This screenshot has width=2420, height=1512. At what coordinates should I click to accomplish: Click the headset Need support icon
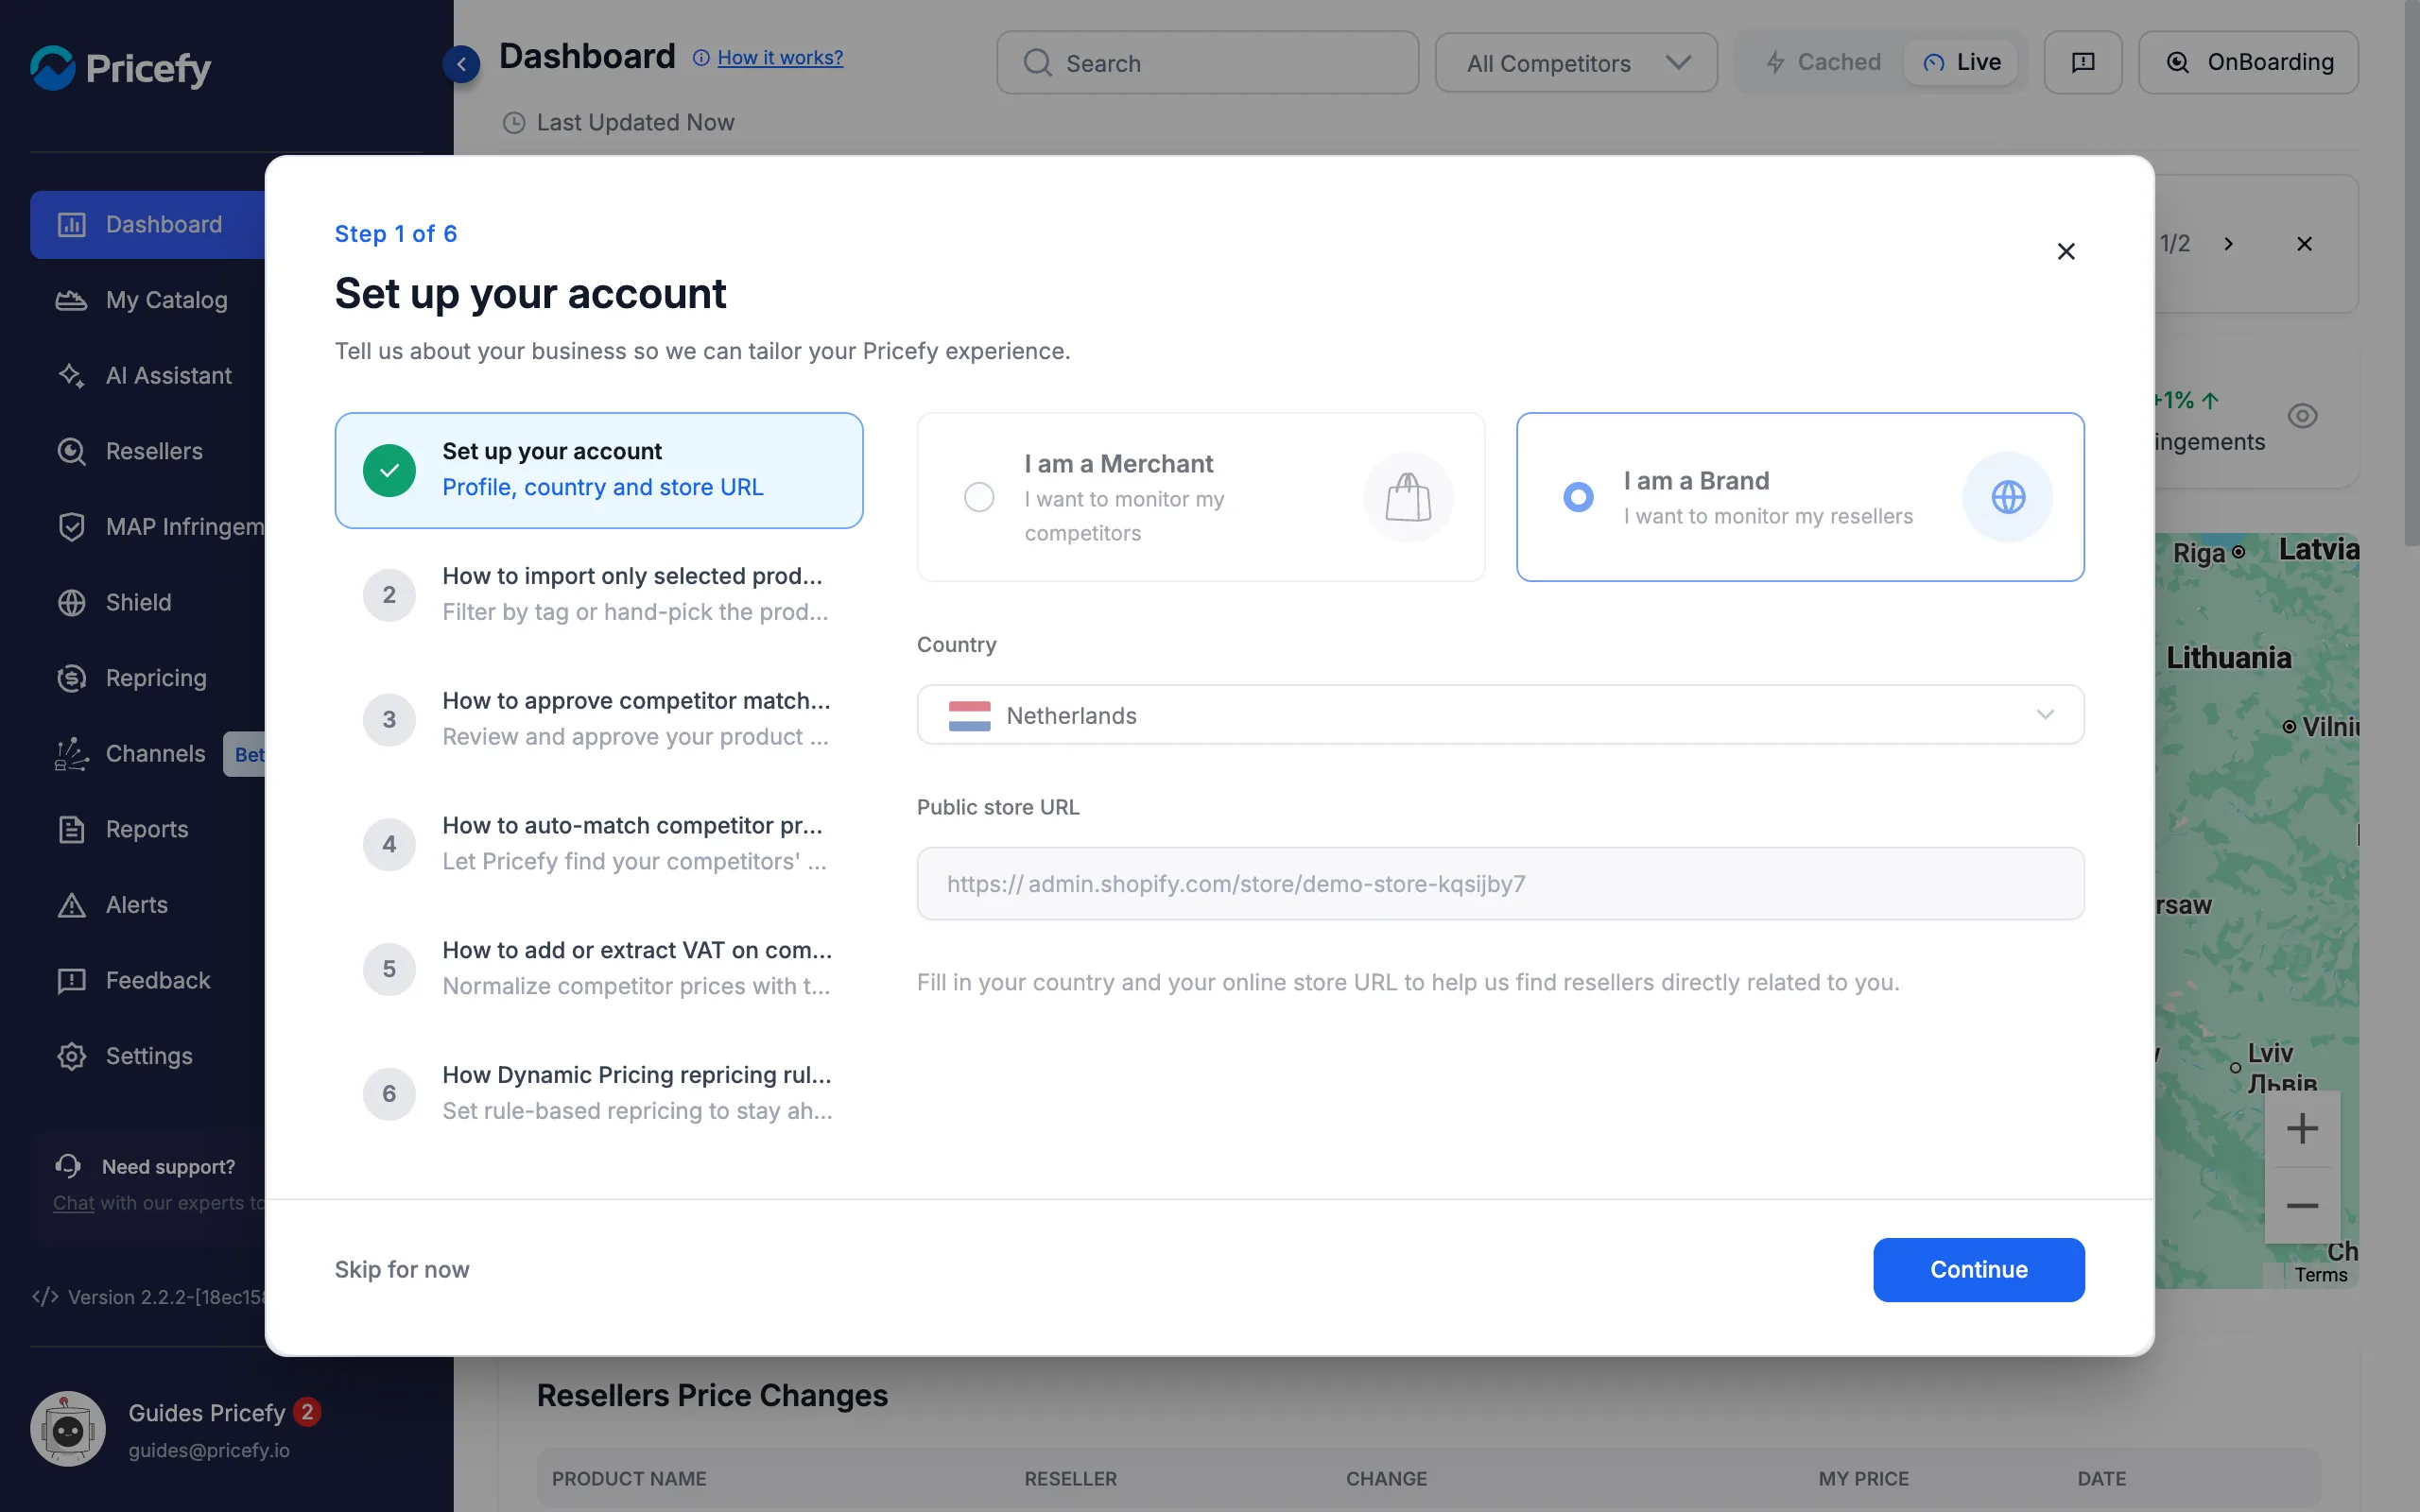[x=68, y=1165]
